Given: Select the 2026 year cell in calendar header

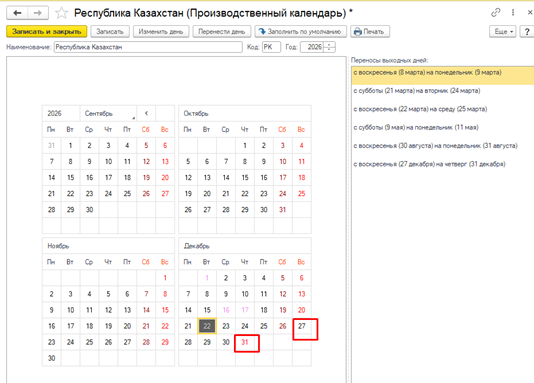Looking at the screenshot, I should (x=61, y=113).
